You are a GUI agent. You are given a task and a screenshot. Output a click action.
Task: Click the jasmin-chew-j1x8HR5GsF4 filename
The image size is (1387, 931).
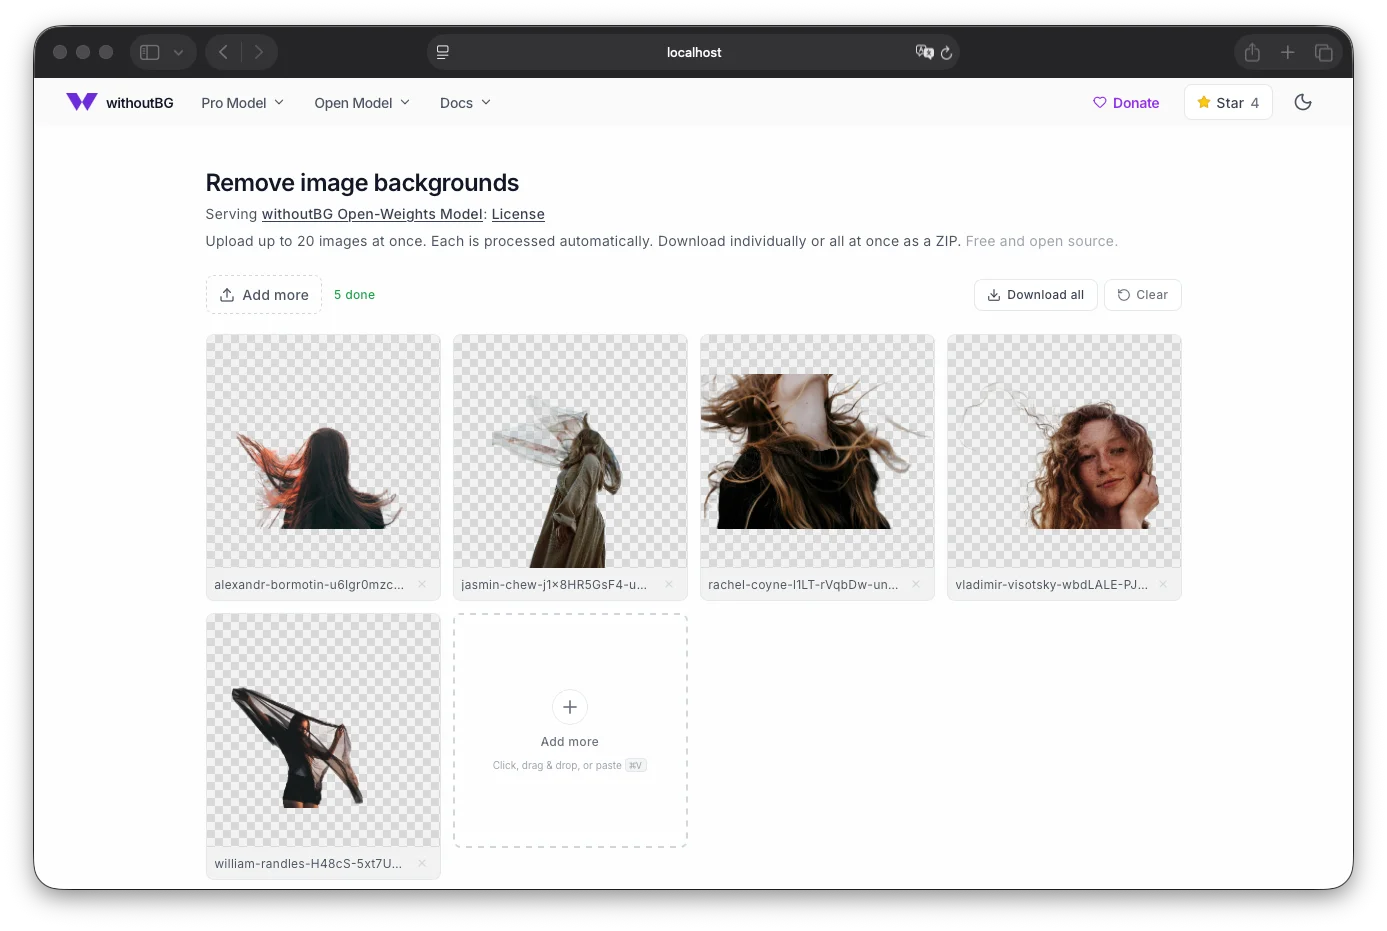[x=554, y=585]
